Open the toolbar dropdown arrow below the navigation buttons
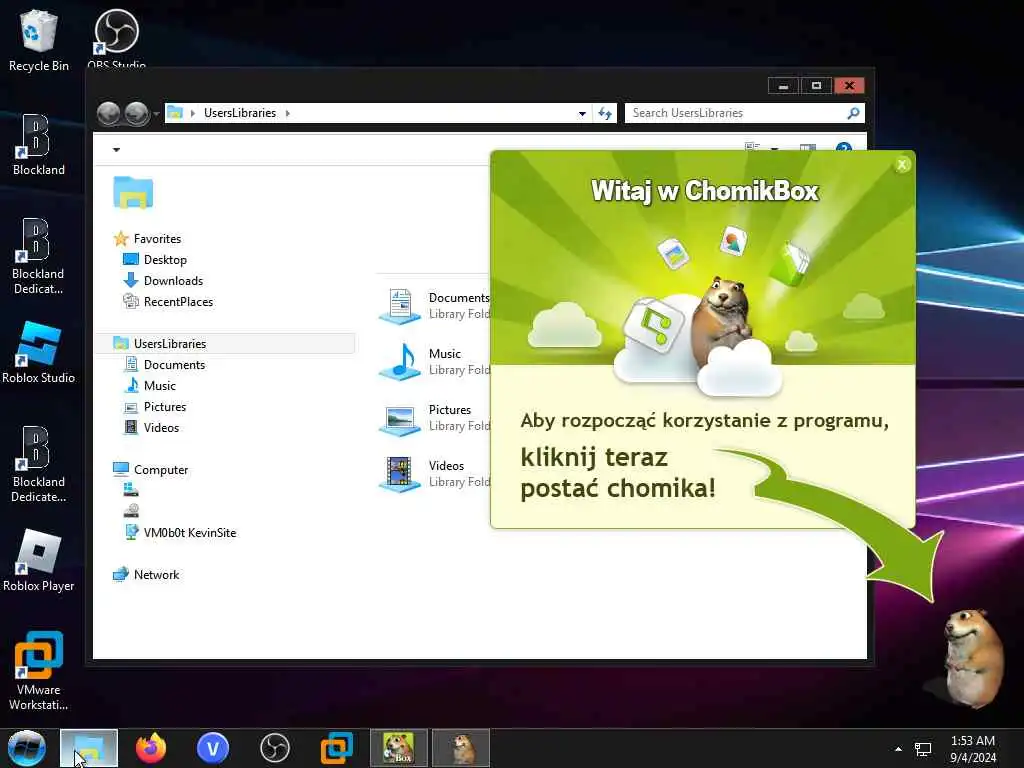The height and width of the screenshot is (768, 1024). pyautogui.click(x=116, y=150)
